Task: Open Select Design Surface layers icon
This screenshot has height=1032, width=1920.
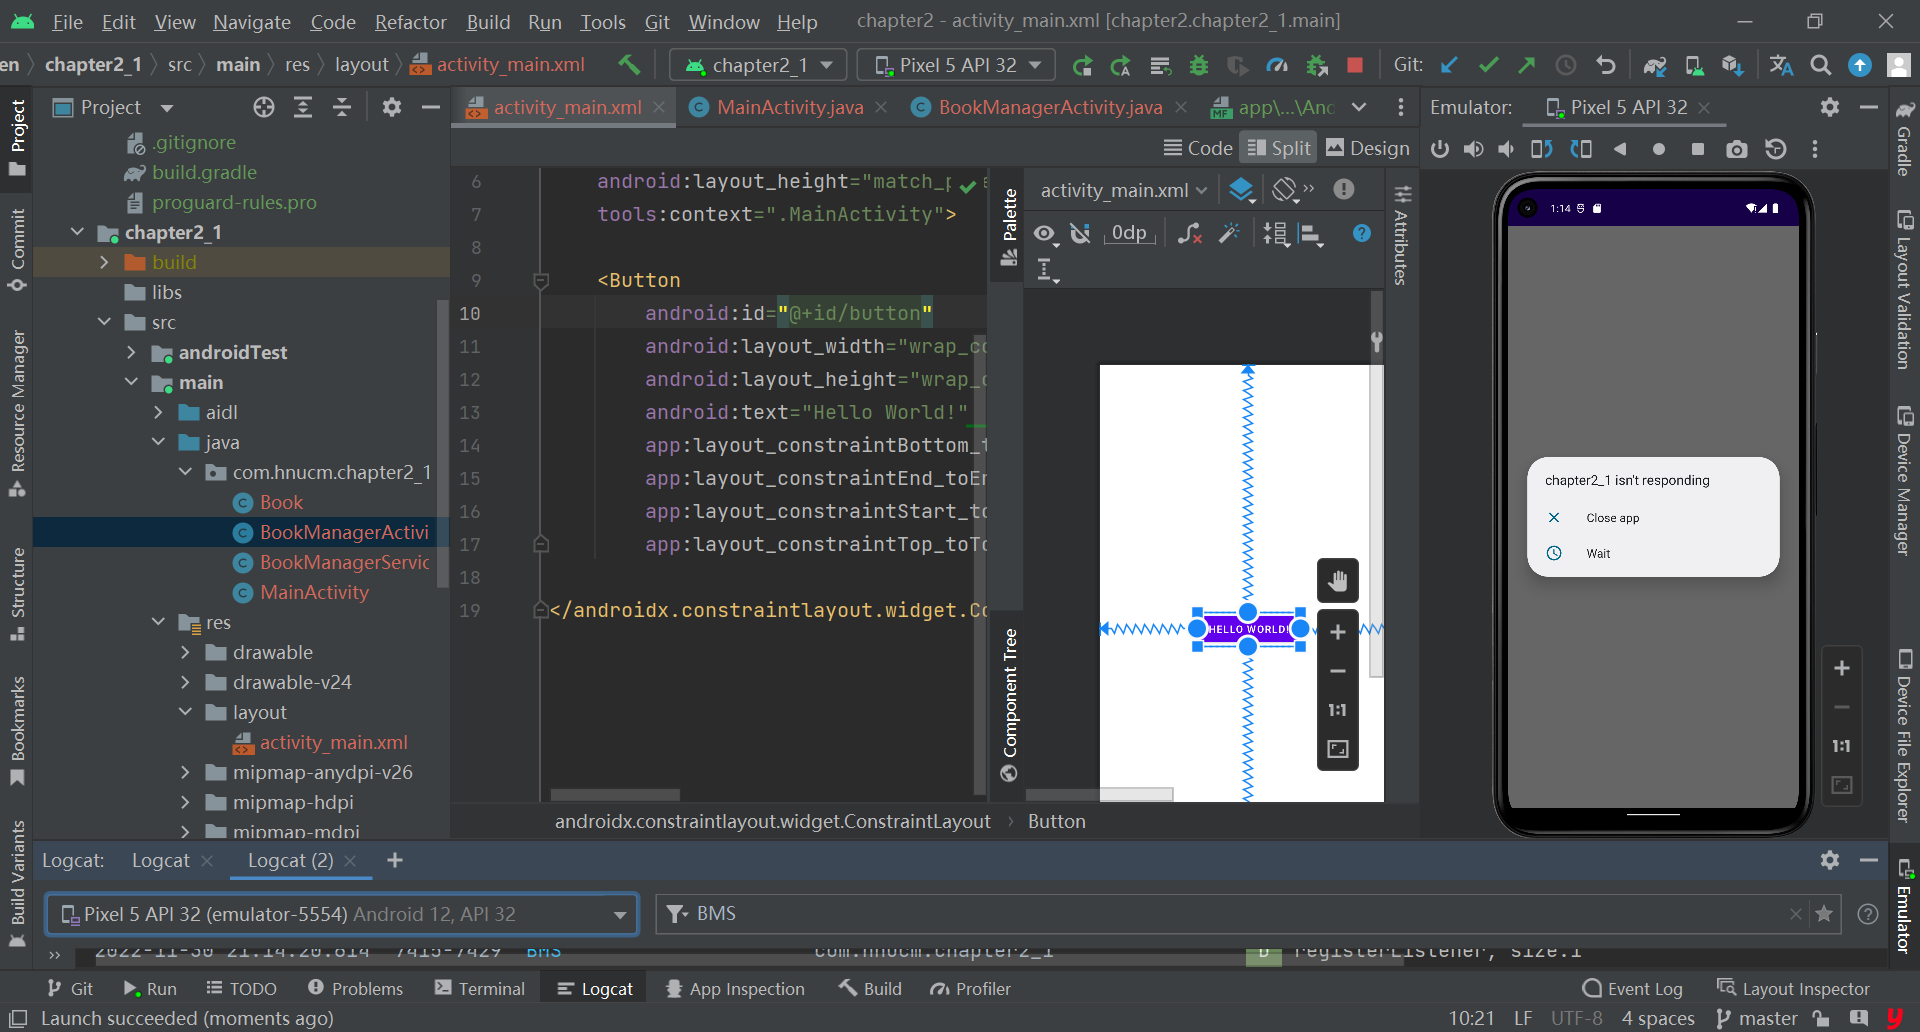Action: (x=1242, y=189)
